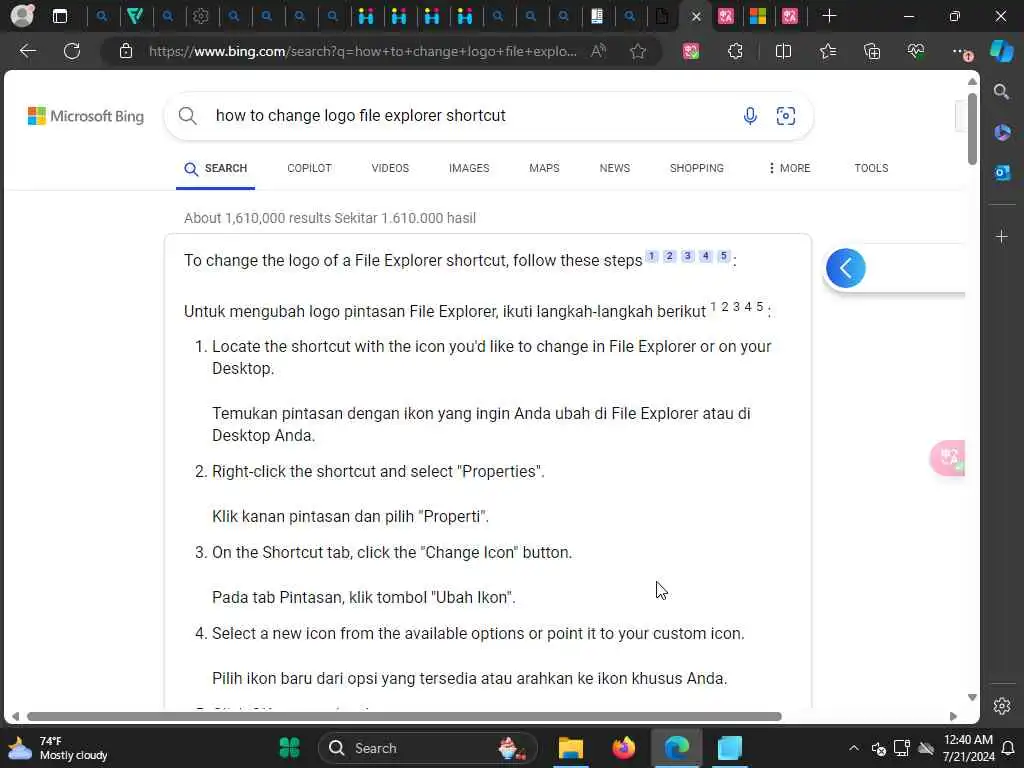Switch to the VIDEOS tab
Image resolution: width=1024 pixels, height=768 pixels.
(390, 168)
